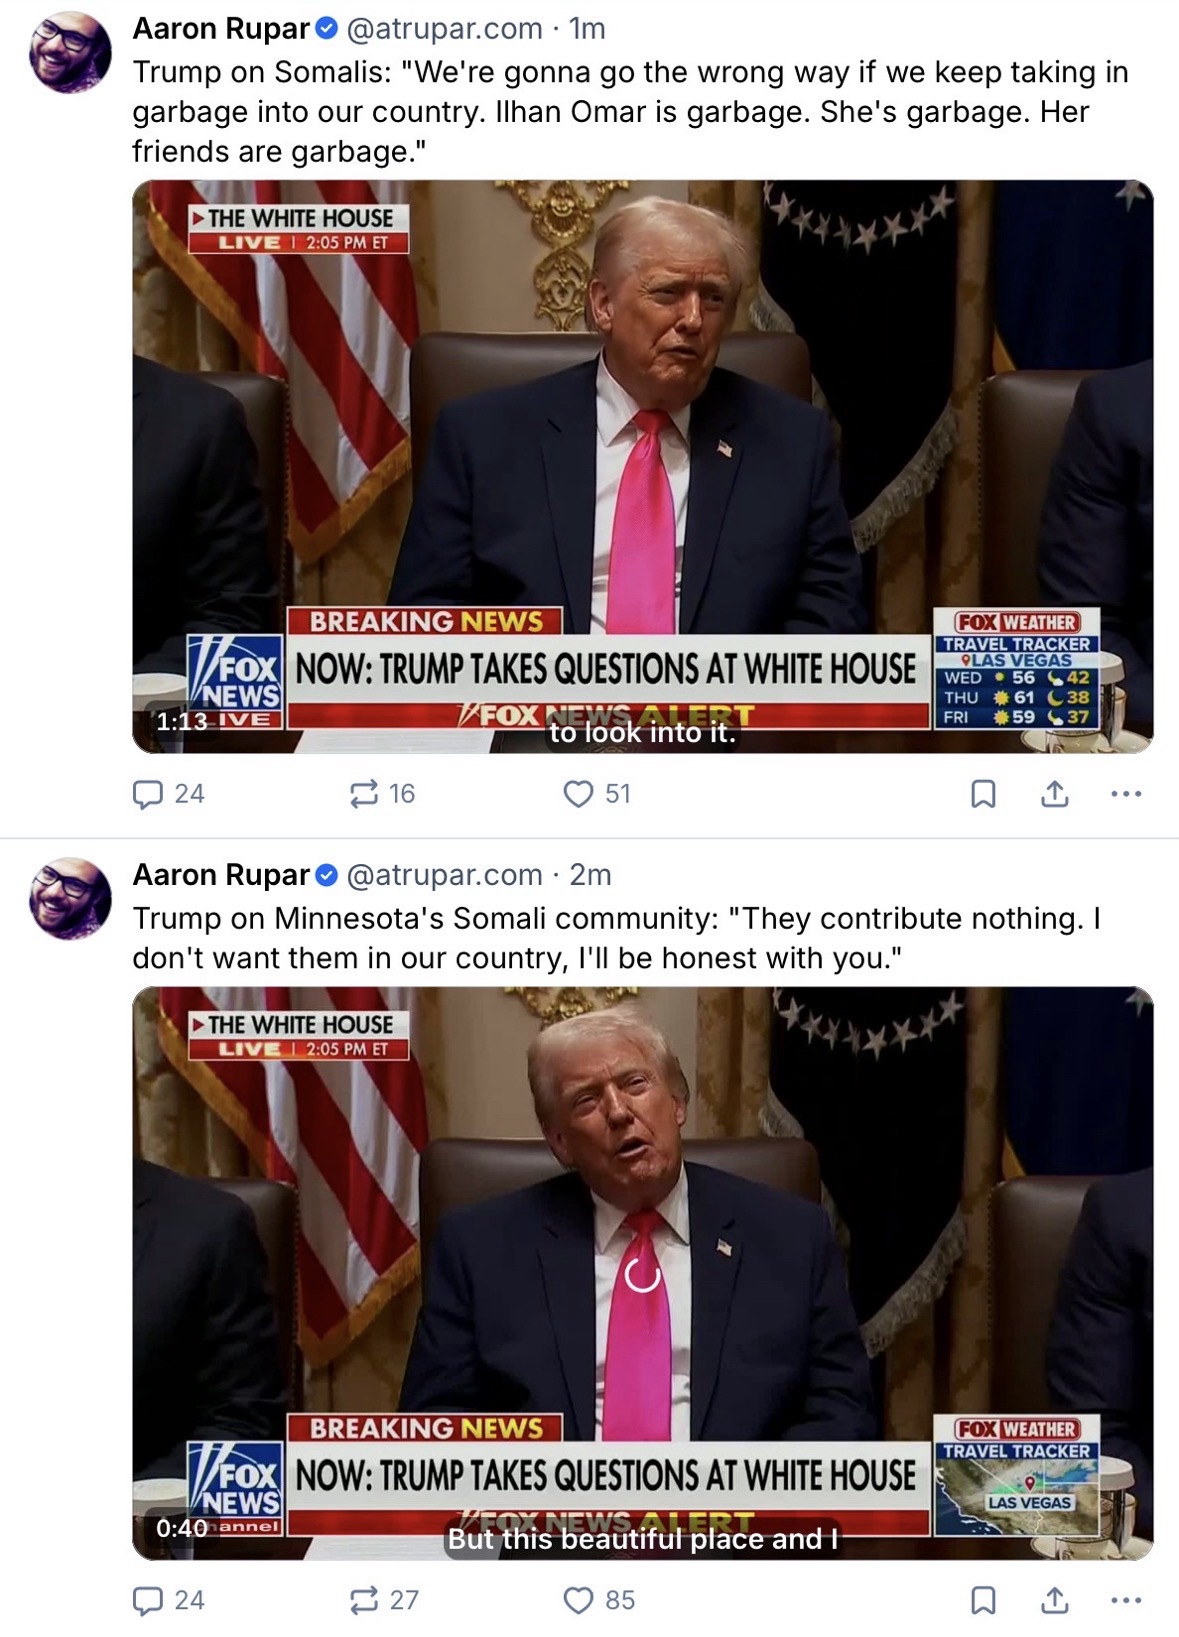Like the second post showing 85 likes
The height and width of the screenshot is (1637, 1179).
pos(599,1600)
